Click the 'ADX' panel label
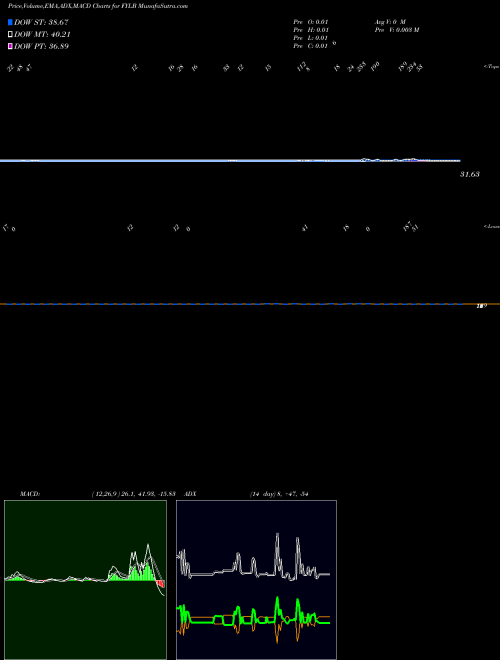The image size is (500, 660). (x=190, y=494)
